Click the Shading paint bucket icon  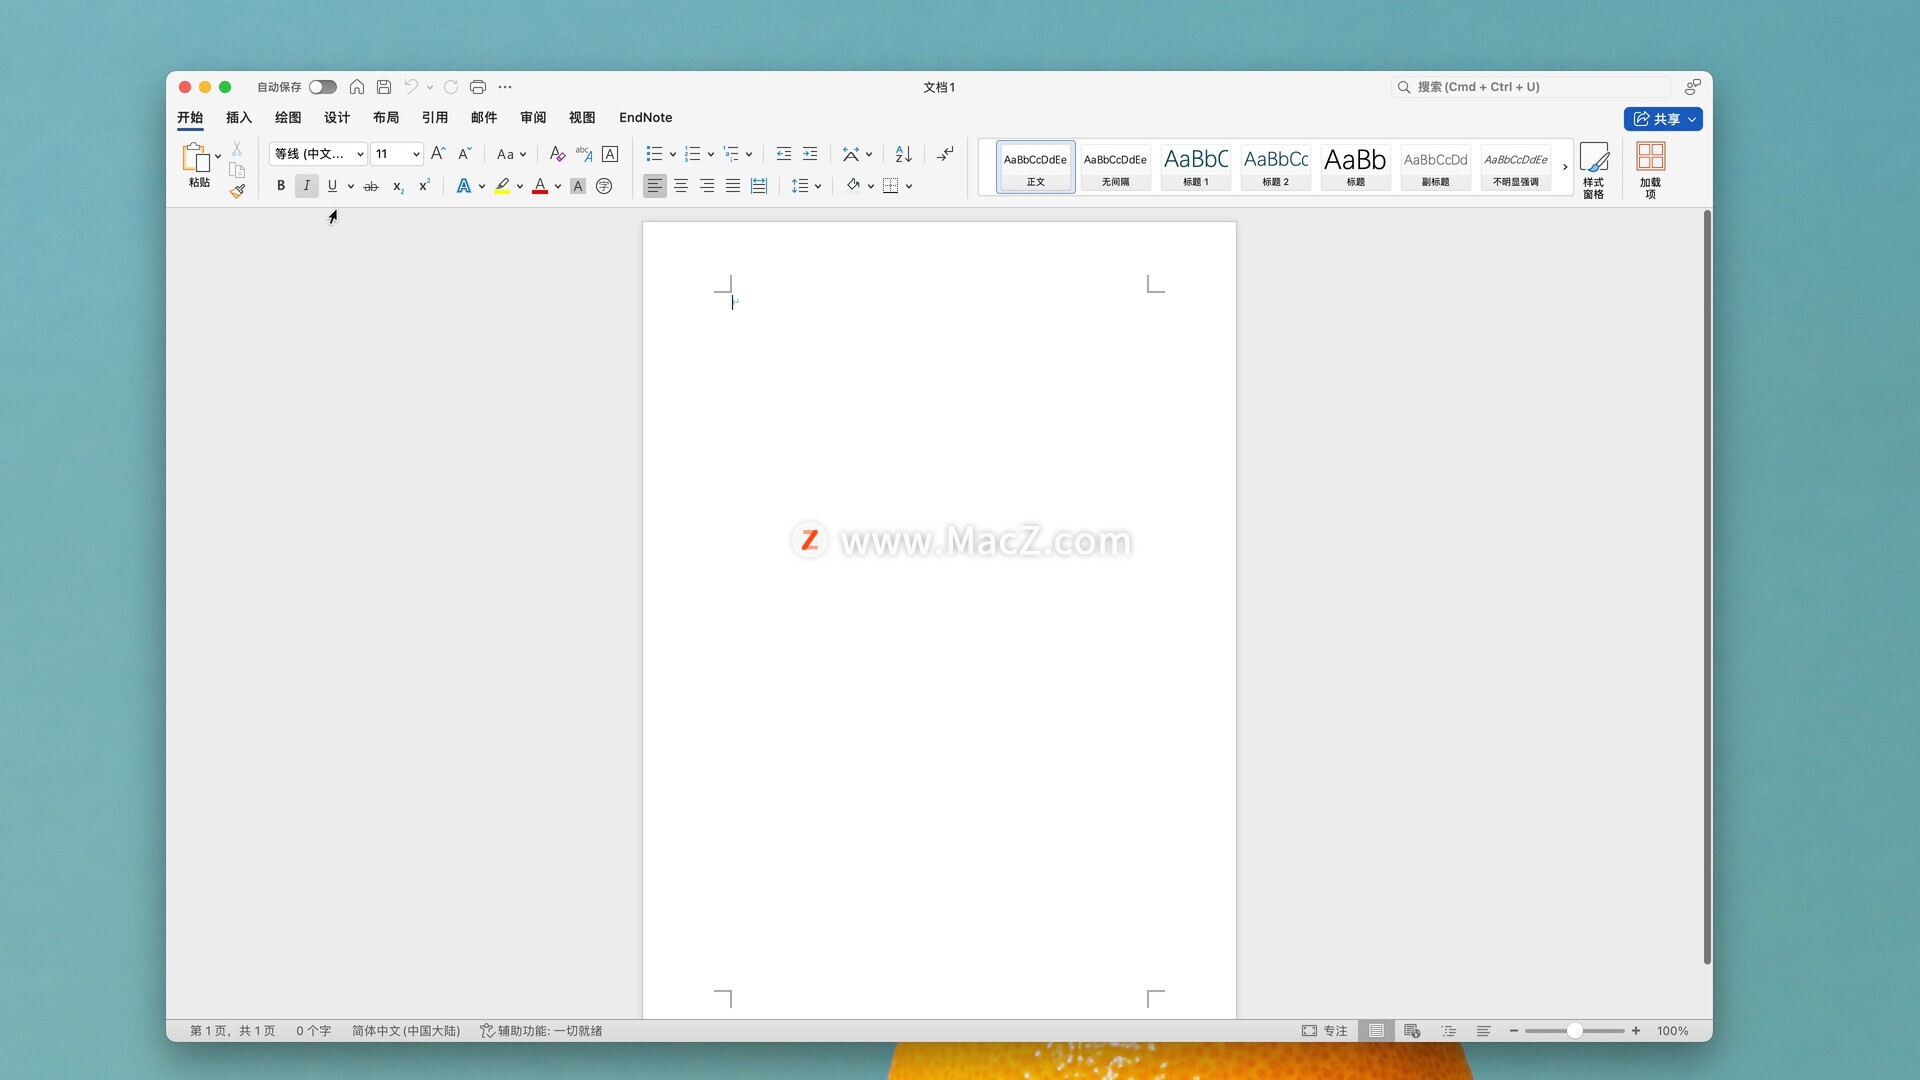853,185
